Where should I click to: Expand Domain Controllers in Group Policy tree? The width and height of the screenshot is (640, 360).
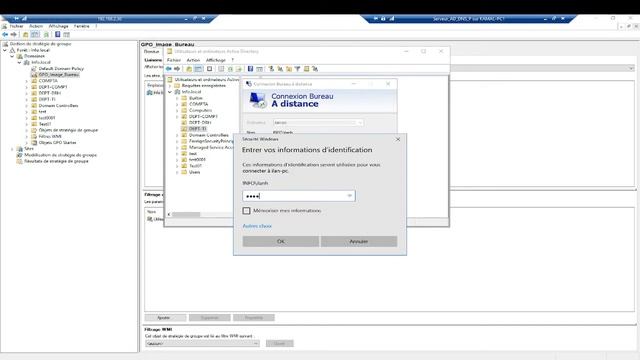click(27, 106)
